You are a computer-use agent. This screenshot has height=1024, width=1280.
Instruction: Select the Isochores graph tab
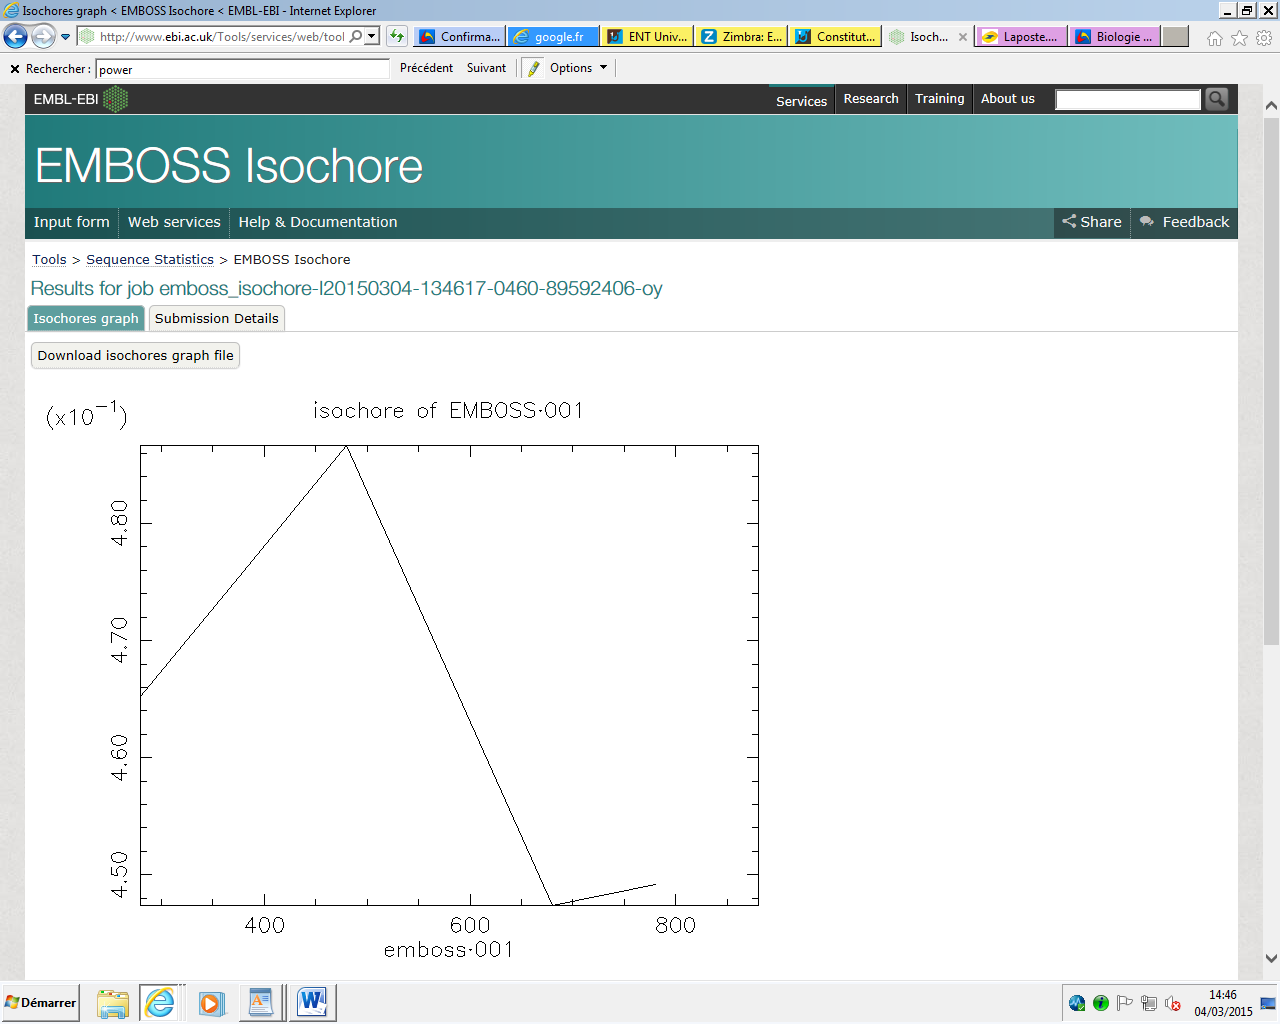pyautogui.click(x=86, y=318)
